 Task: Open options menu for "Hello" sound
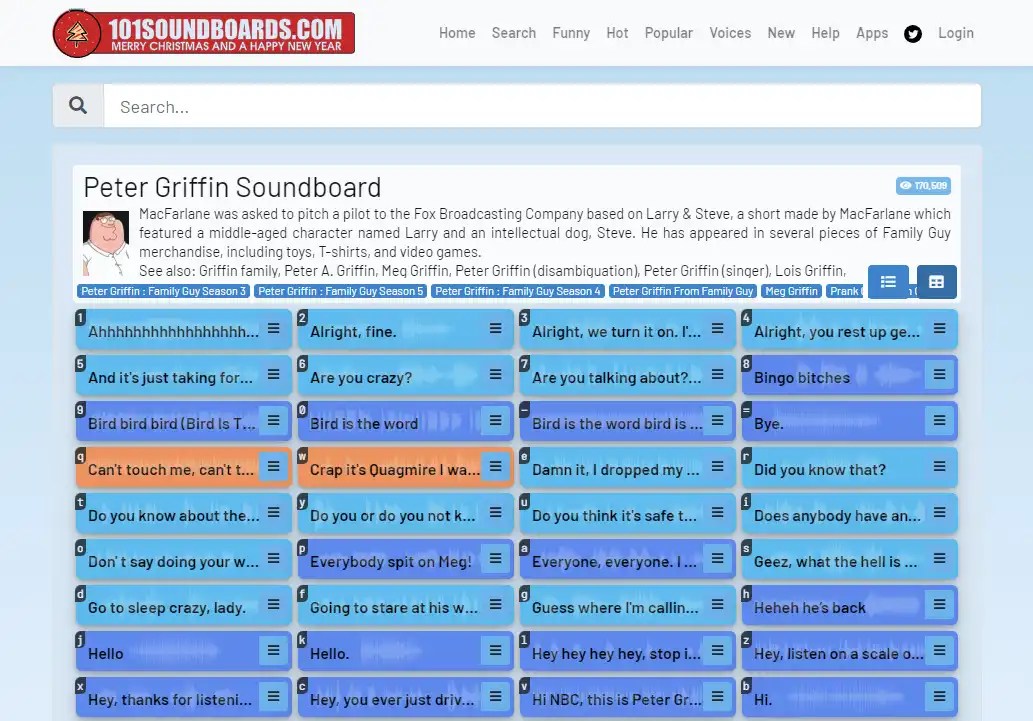[x=272, y=652]
